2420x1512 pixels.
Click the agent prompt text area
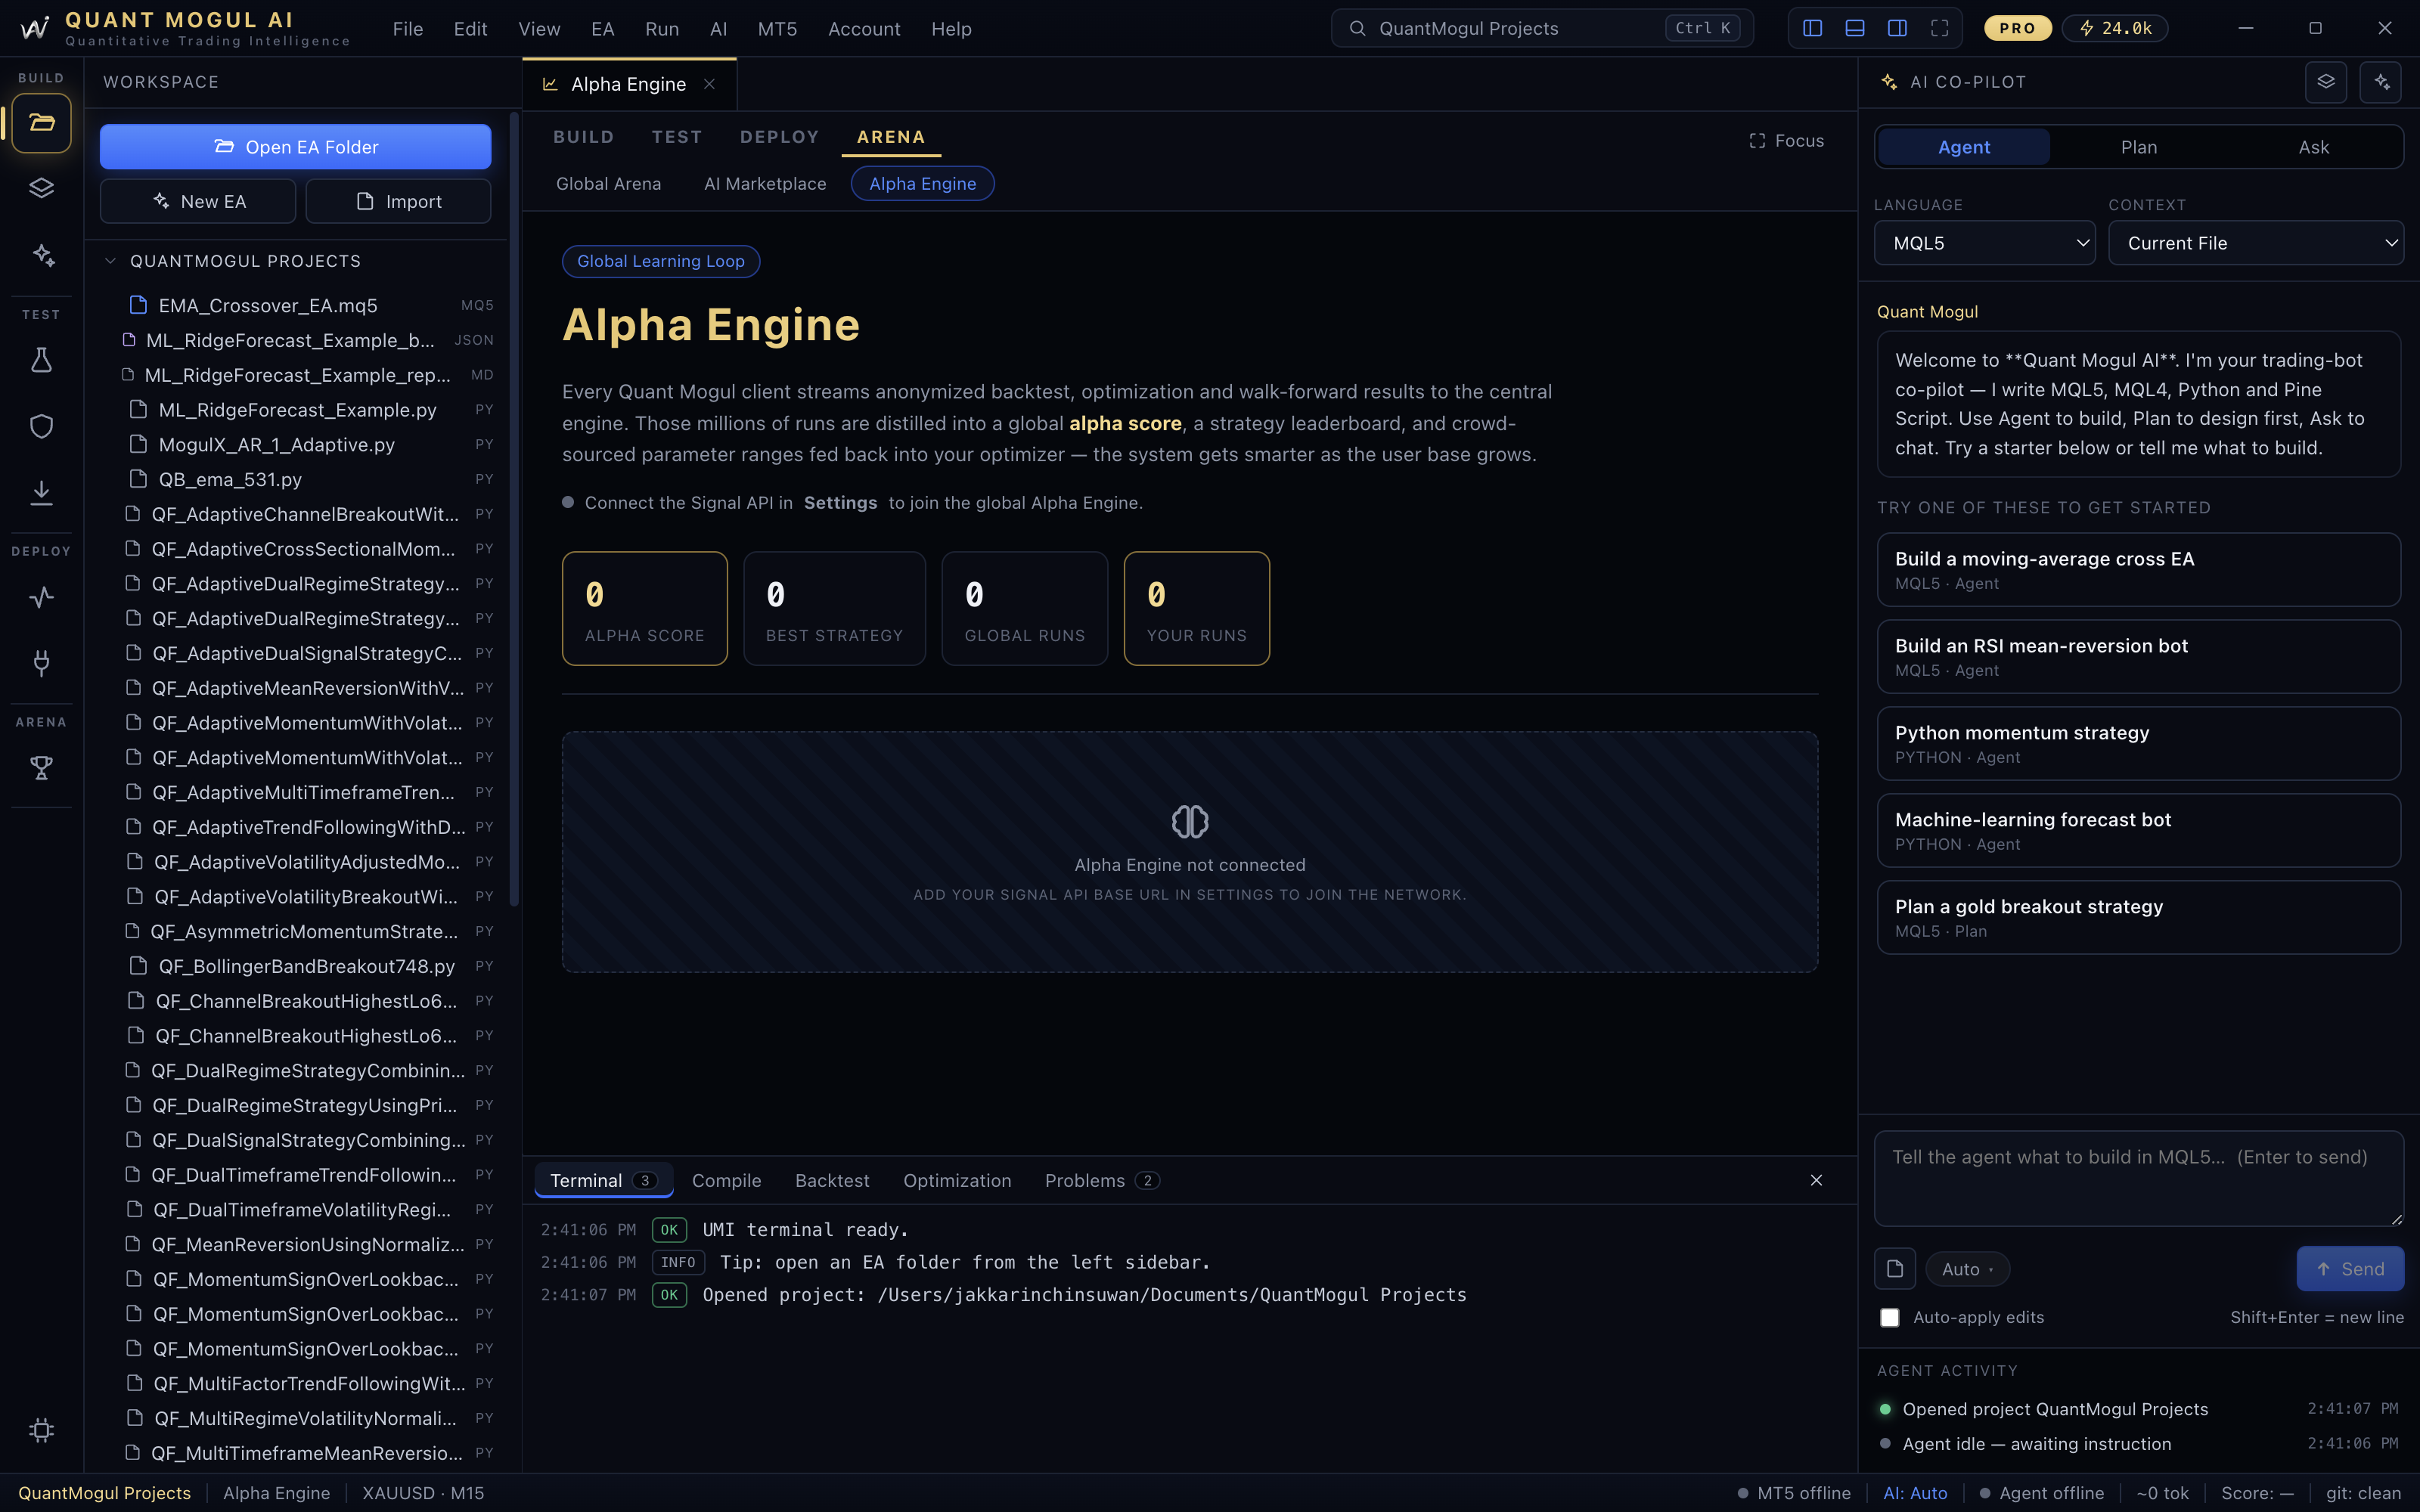[2139, 1178]
